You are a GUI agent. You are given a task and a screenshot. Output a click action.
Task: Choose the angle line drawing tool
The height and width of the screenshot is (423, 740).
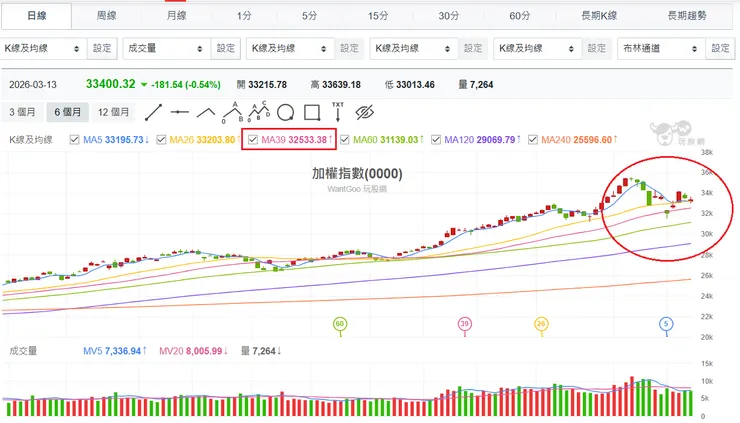tap(206, 112)
